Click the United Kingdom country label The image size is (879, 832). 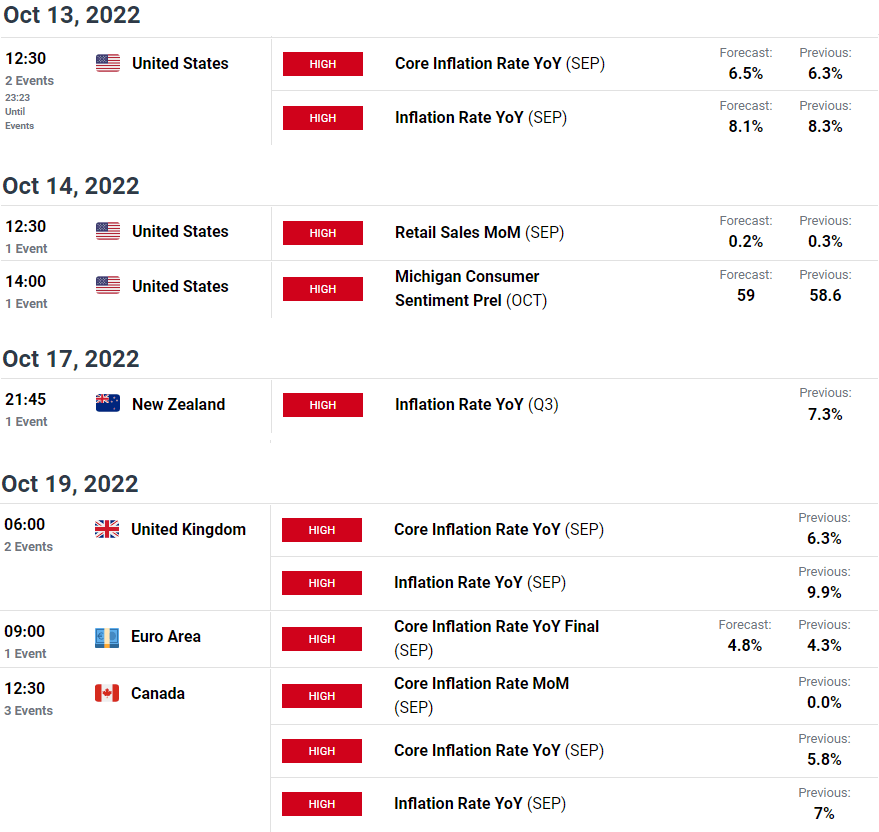pos(188,529)
